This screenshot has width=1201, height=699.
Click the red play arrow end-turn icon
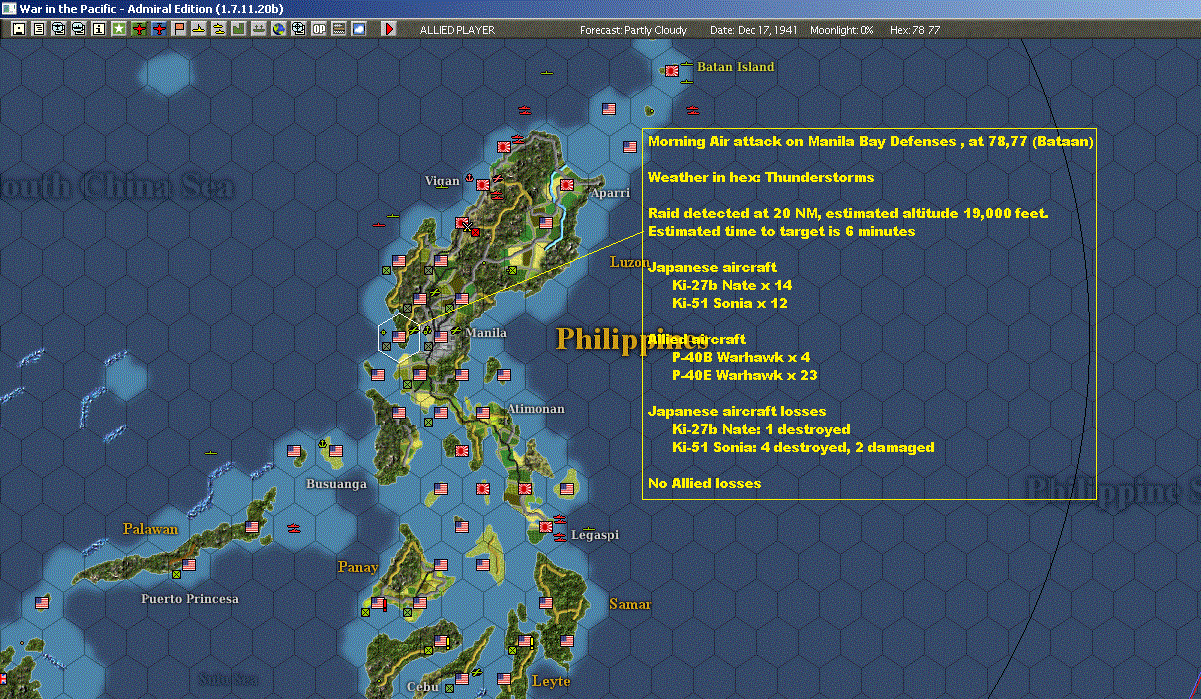[389, 29]
